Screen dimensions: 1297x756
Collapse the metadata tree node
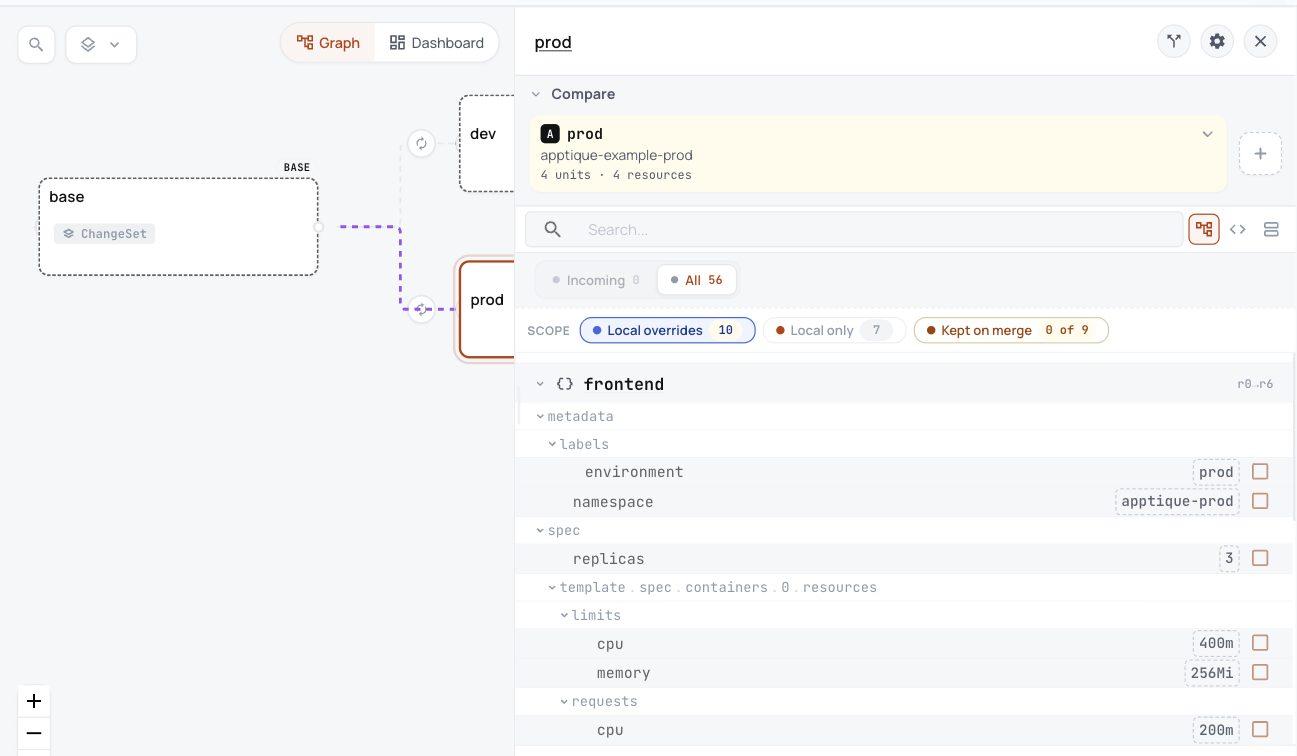coord(541,416)
